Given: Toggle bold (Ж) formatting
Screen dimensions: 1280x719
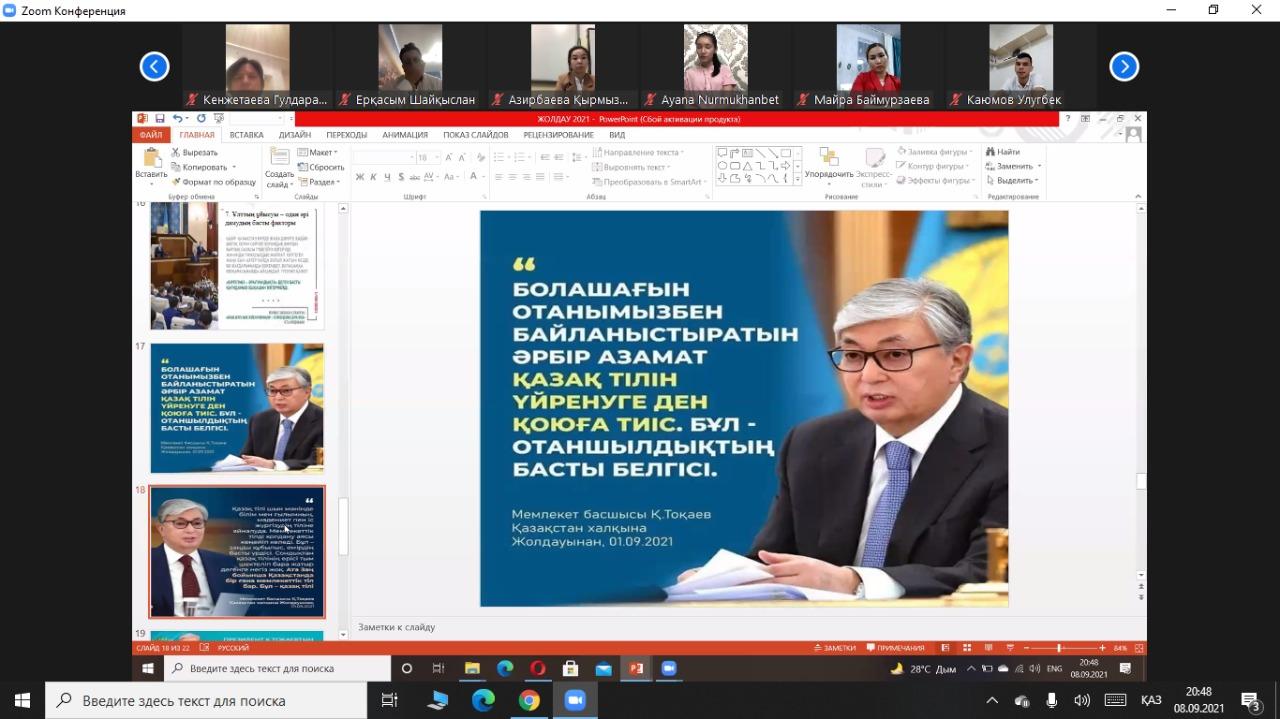Looking at the screenshot, I should 359,178.
